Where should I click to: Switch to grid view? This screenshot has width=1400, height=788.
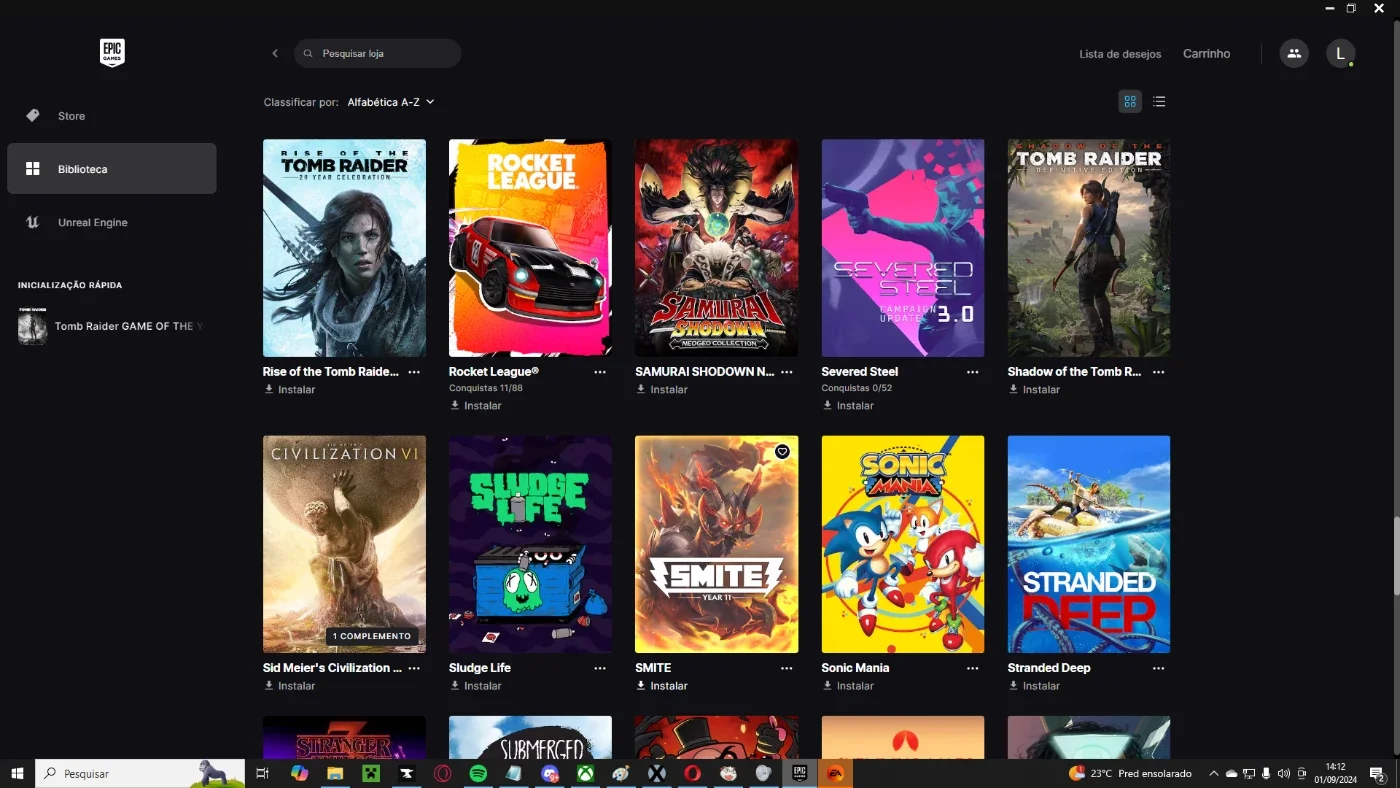[x=1130, y=101]
